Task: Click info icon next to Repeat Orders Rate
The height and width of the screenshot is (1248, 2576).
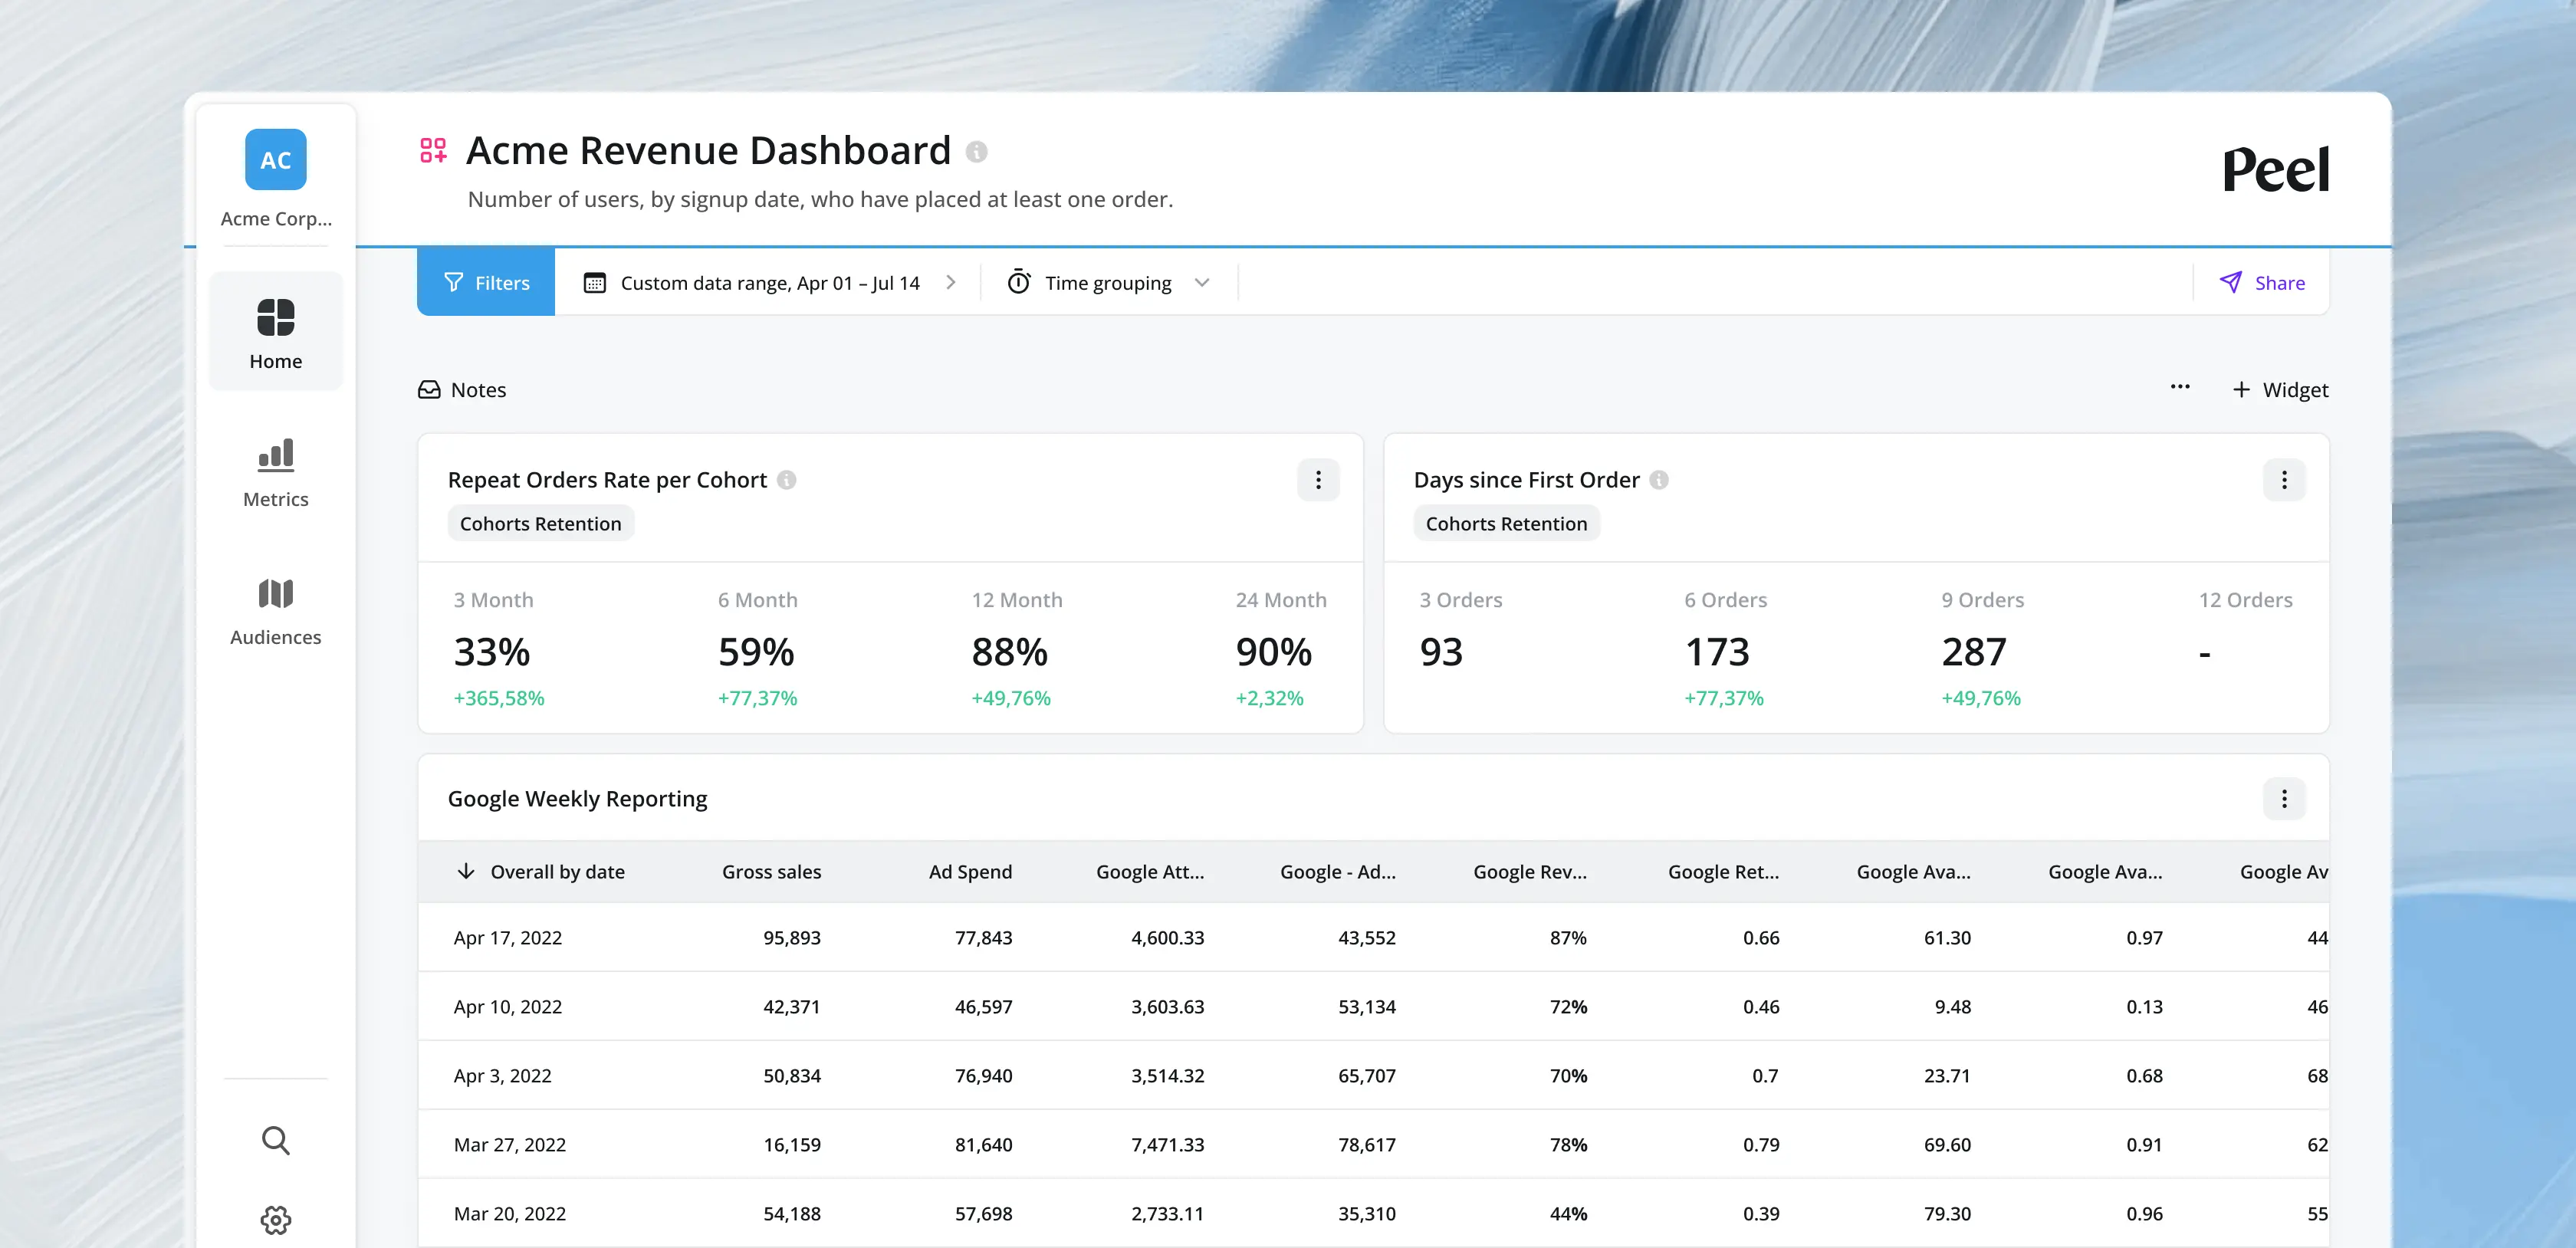Action: click(x=787, y=480)
